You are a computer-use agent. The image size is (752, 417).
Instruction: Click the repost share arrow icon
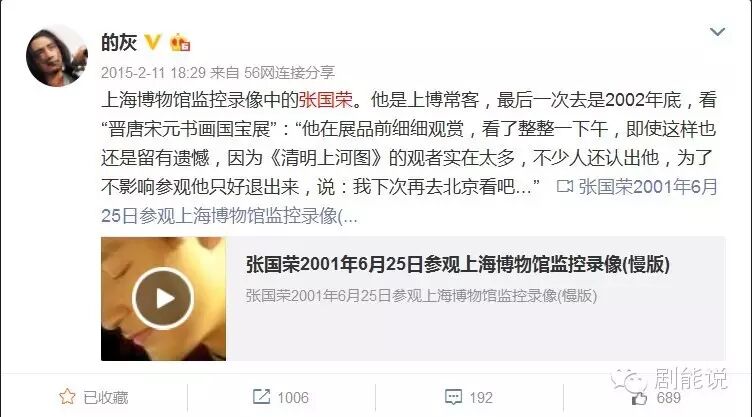click(261, 396)
